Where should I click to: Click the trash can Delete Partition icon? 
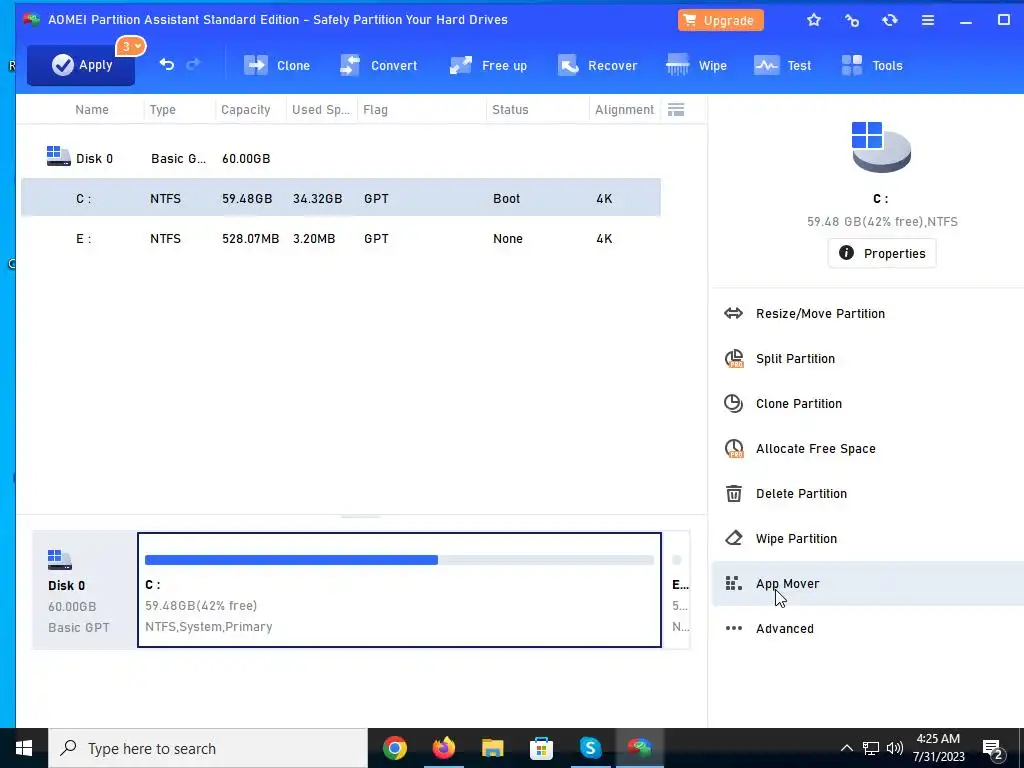[x=733, y=493]
